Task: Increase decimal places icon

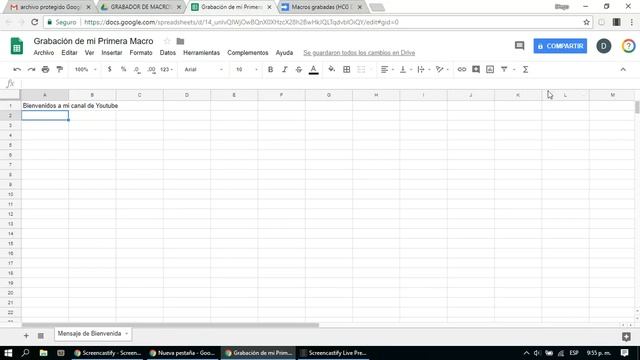Action: click(151, 70)
